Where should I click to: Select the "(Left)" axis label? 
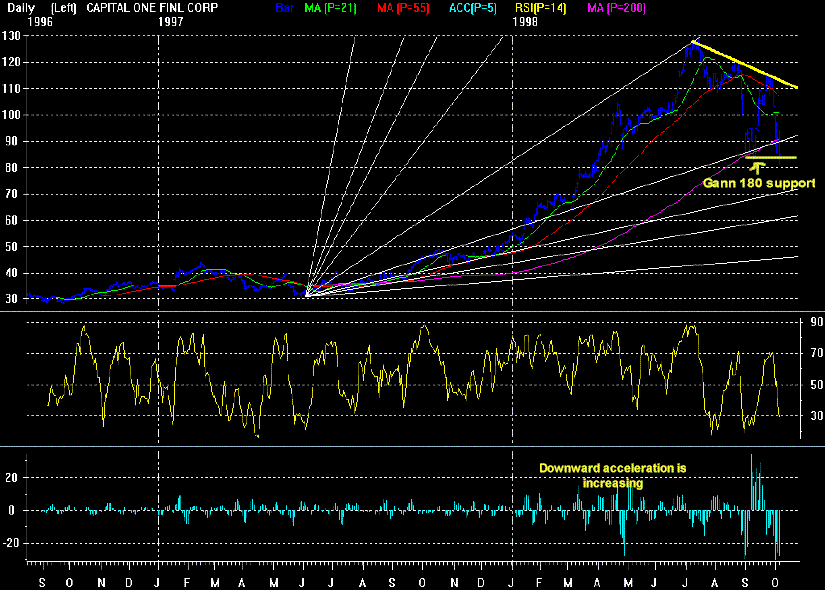[x=64, y=8]
